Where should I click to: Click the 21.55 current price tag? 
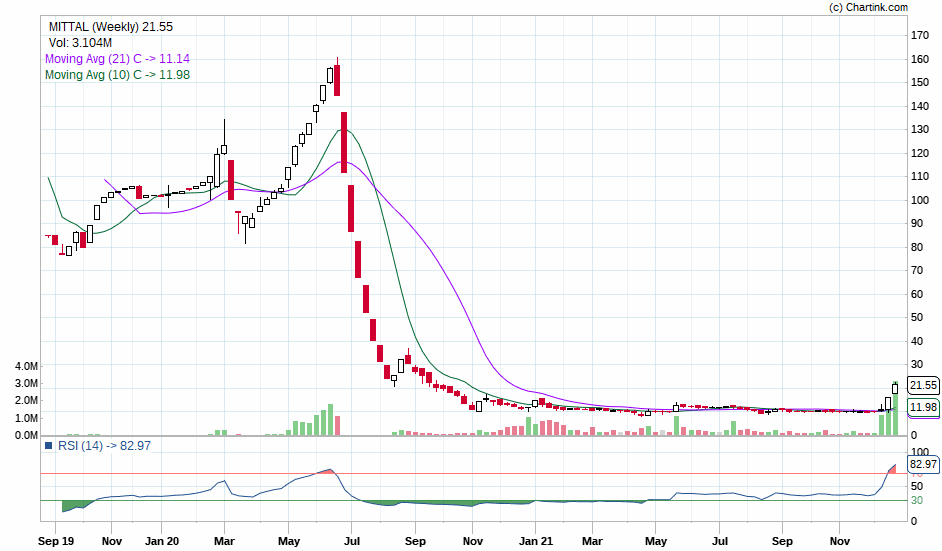(x=923, y=385)
